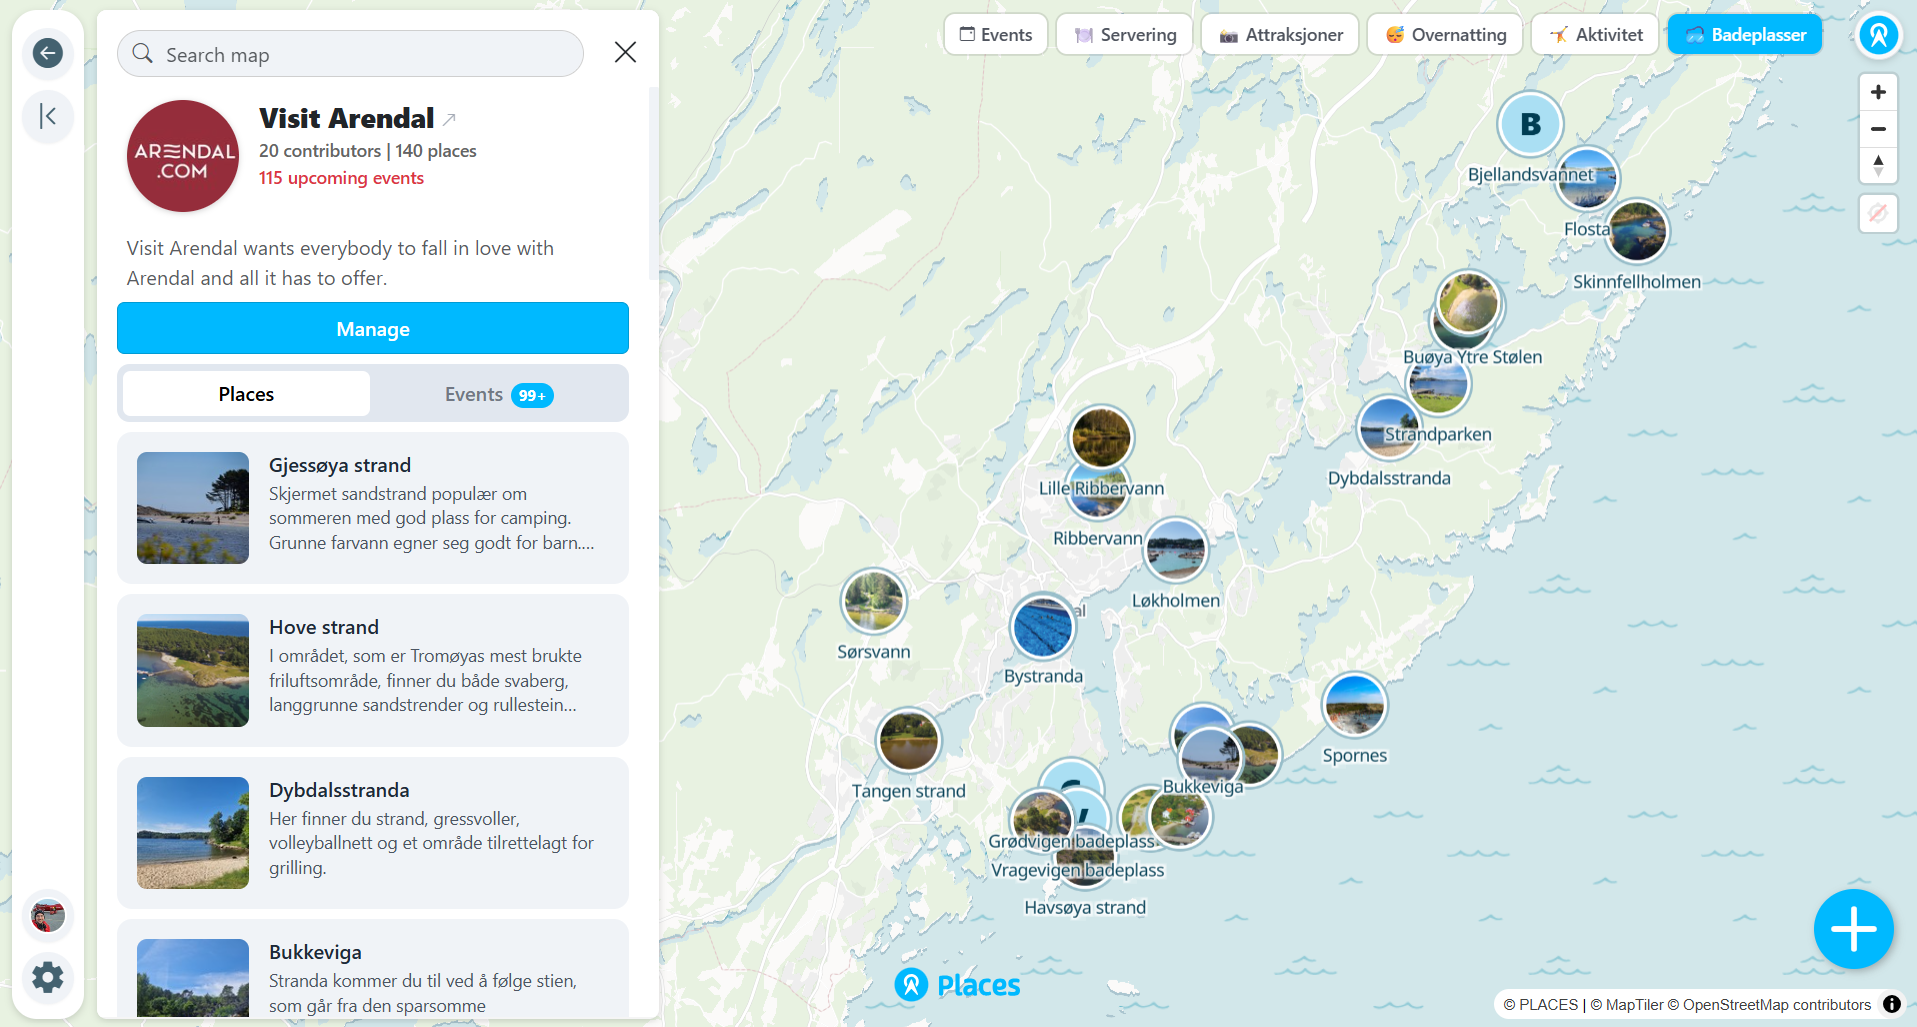Open map attribution info icon
The image size is (1917, 1027).
point(1892,1004)
